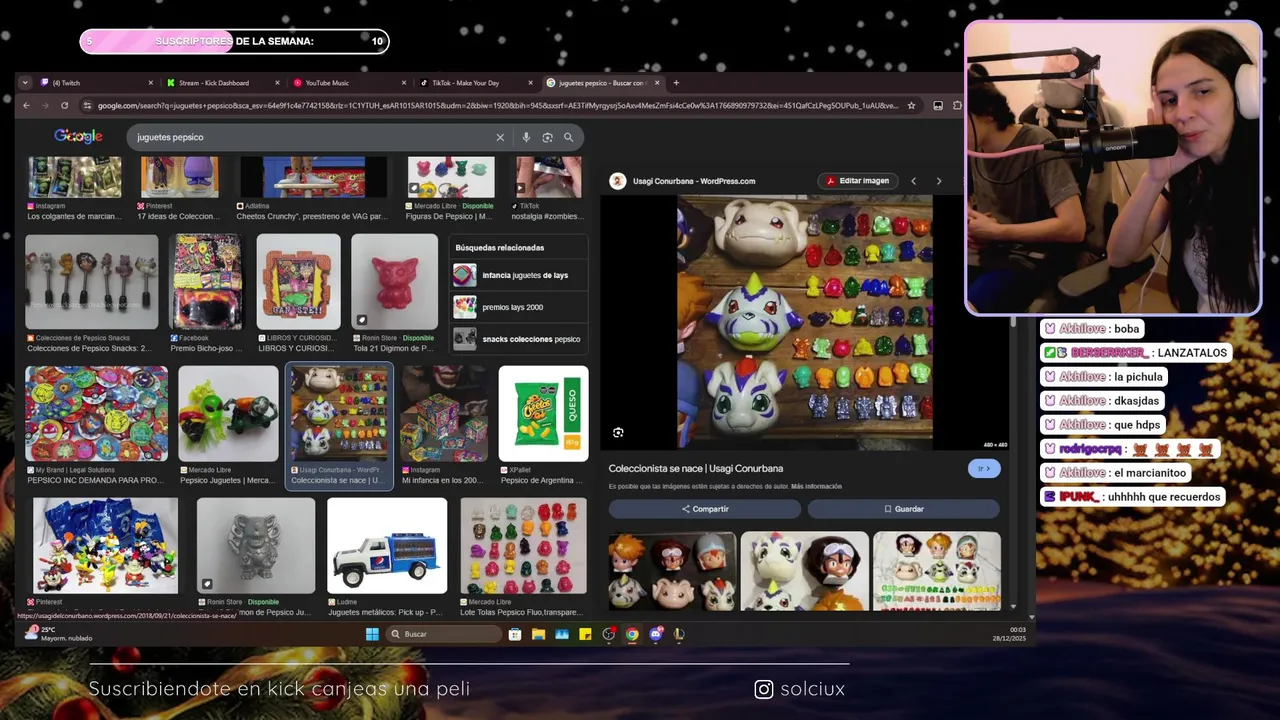Open weather widget showing 25°C
This screenshot has width=1280, height=720.
coord(58,634)
